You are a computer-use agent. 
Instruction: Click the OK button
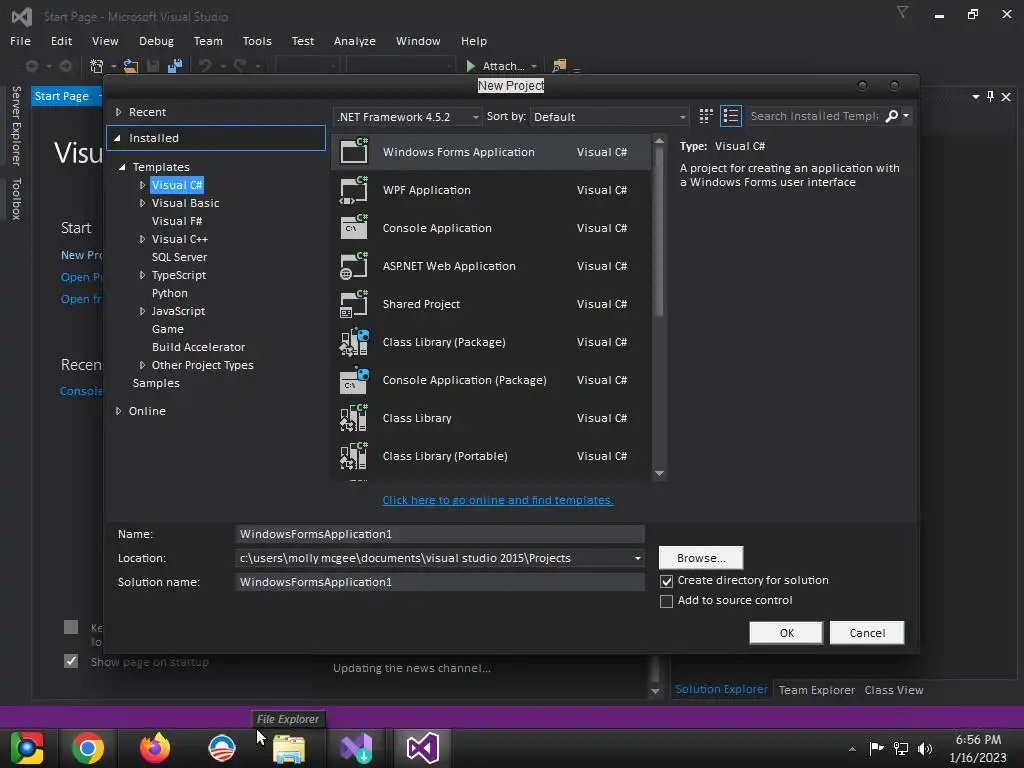pos(786,633)
